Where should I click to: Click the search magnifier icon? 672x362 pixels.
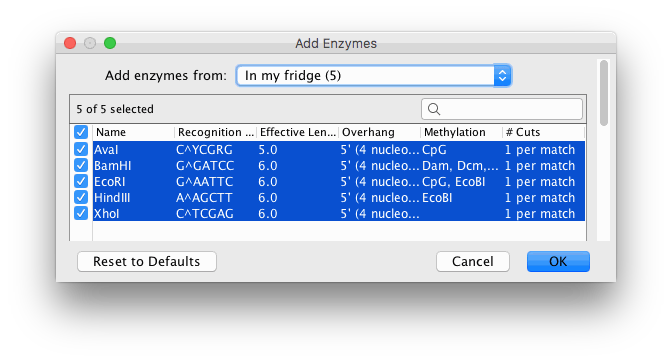click(x=434, y=109)
